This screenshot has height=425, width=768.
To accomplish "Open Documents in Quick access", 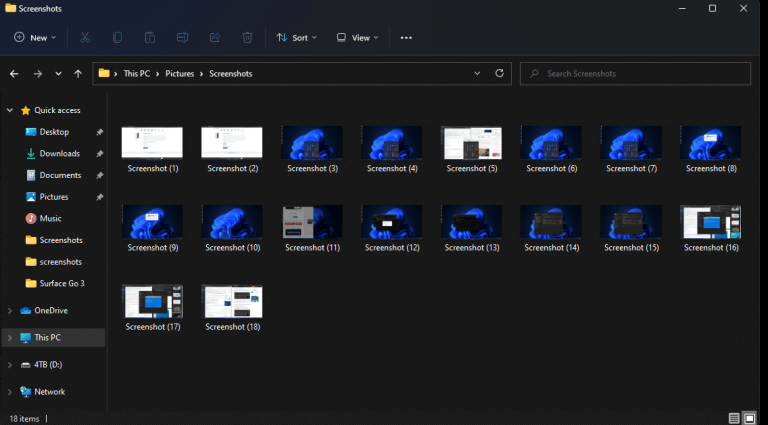I will tap(60, 175).
